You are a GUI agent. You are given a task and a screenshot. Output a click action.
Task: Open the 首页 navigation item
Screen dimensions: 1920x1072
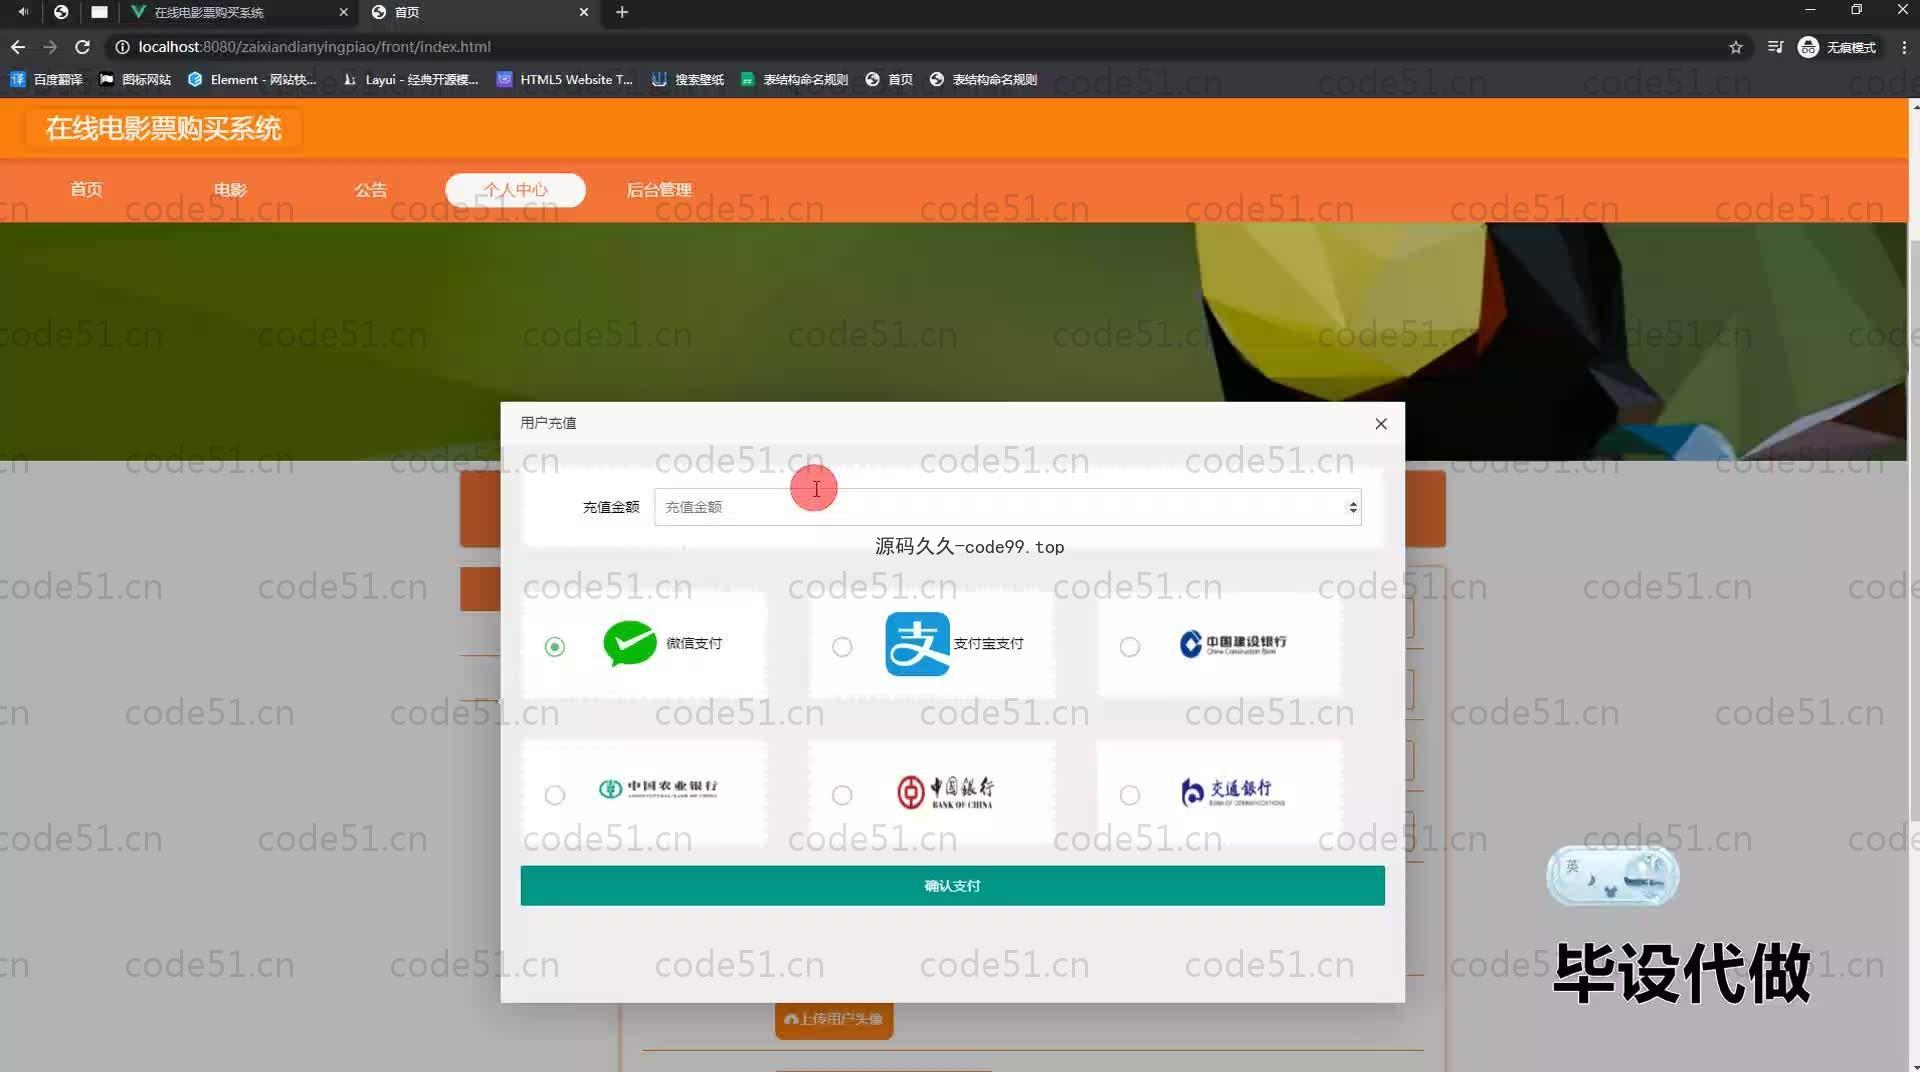(86, 190)
